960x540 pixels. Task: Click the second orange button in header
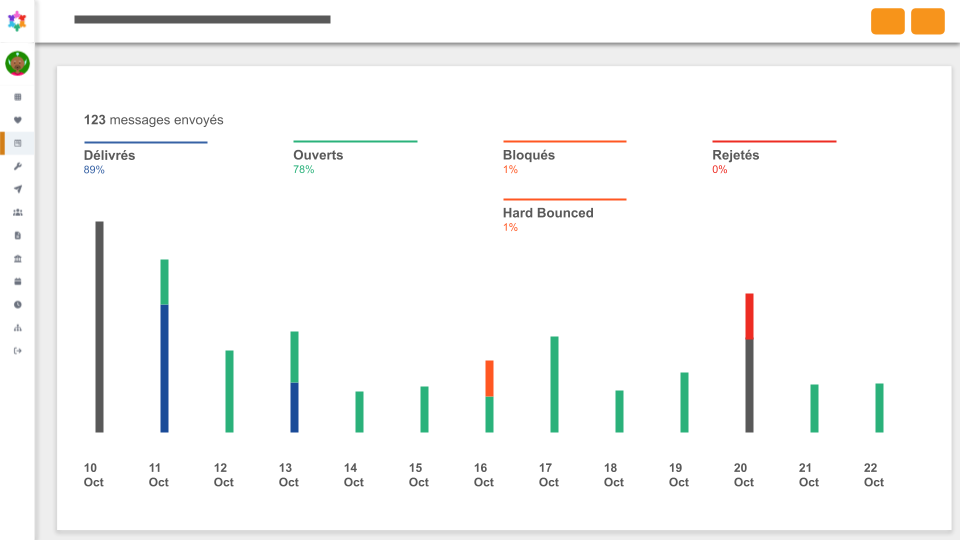coord(928,21)
